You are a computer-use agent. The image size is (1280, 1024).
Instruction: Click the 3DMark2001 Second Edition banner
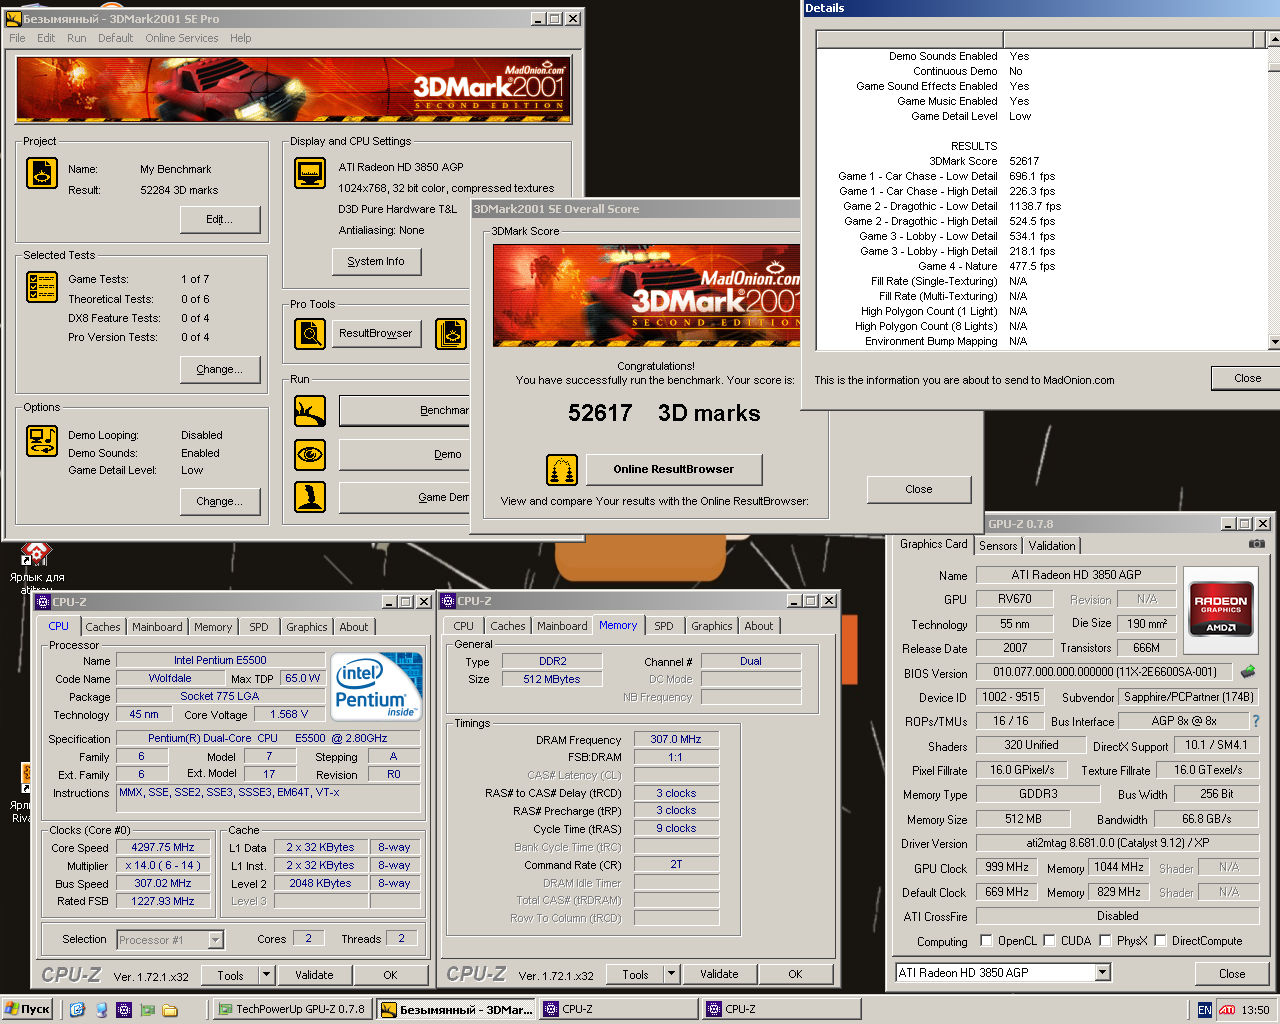[293, 89]
